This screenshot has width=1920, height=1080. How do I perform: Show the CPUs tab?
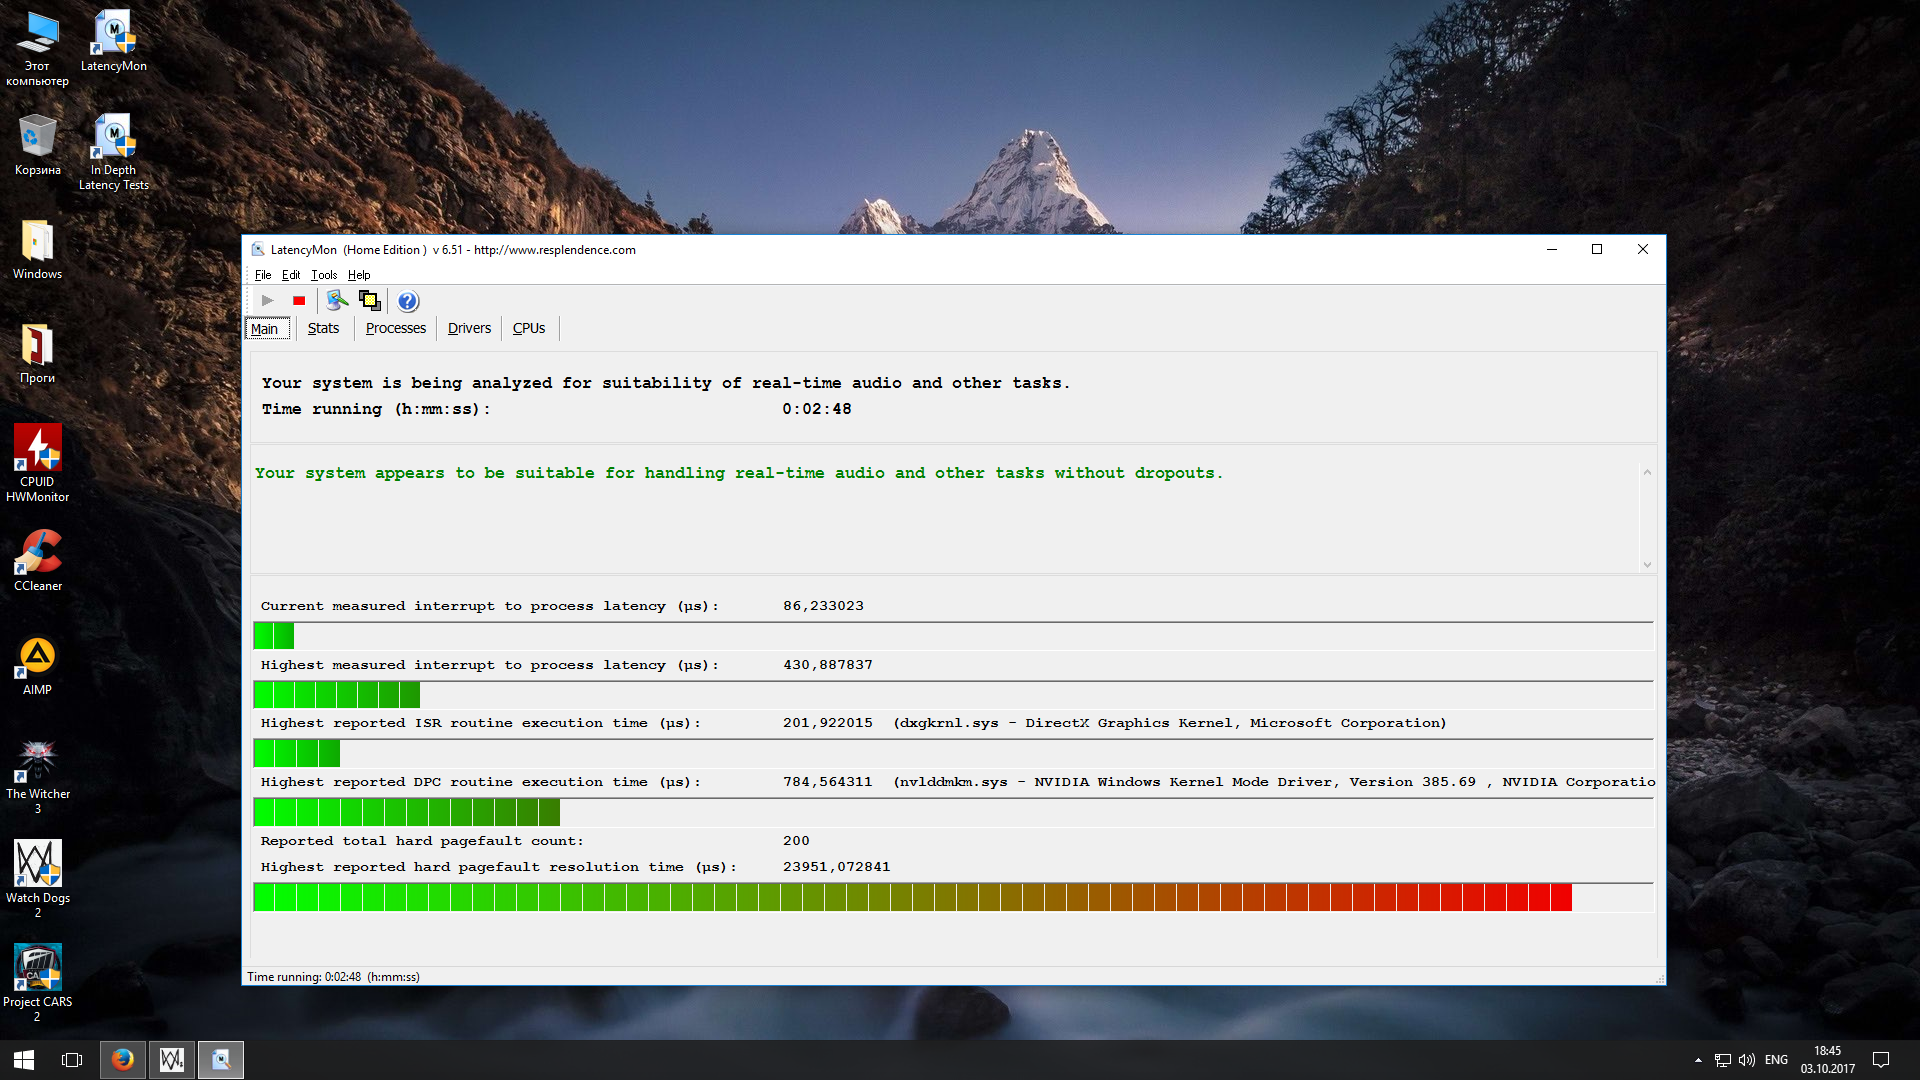pyautogui.click(x=528, y=328)
